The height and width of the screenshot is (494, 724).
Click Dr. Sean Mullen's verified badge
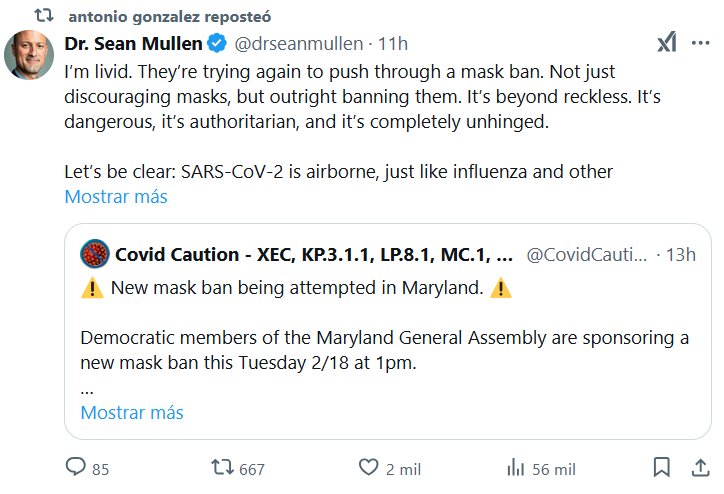click(217, 44)
